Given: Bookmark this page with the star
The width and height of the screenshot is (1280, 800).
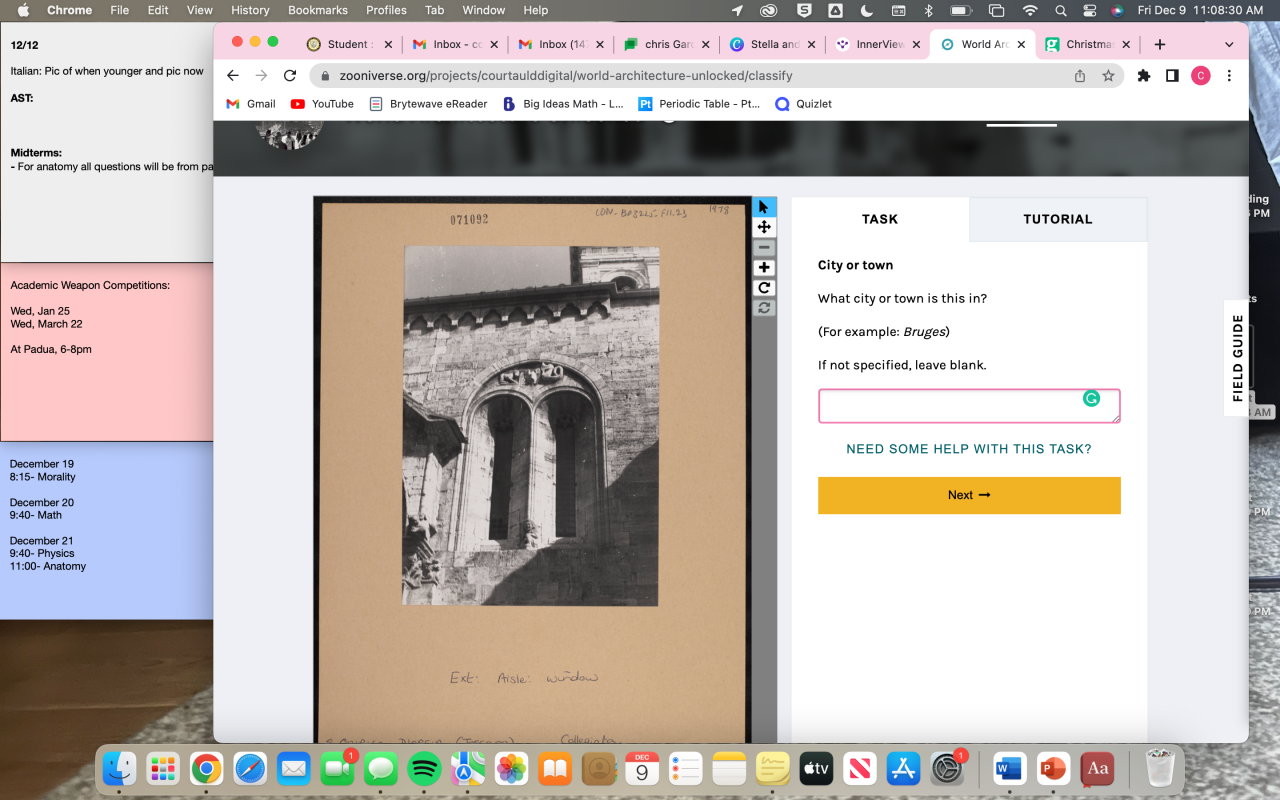Looking at the screenshot, I should [x=1108, y=76].
